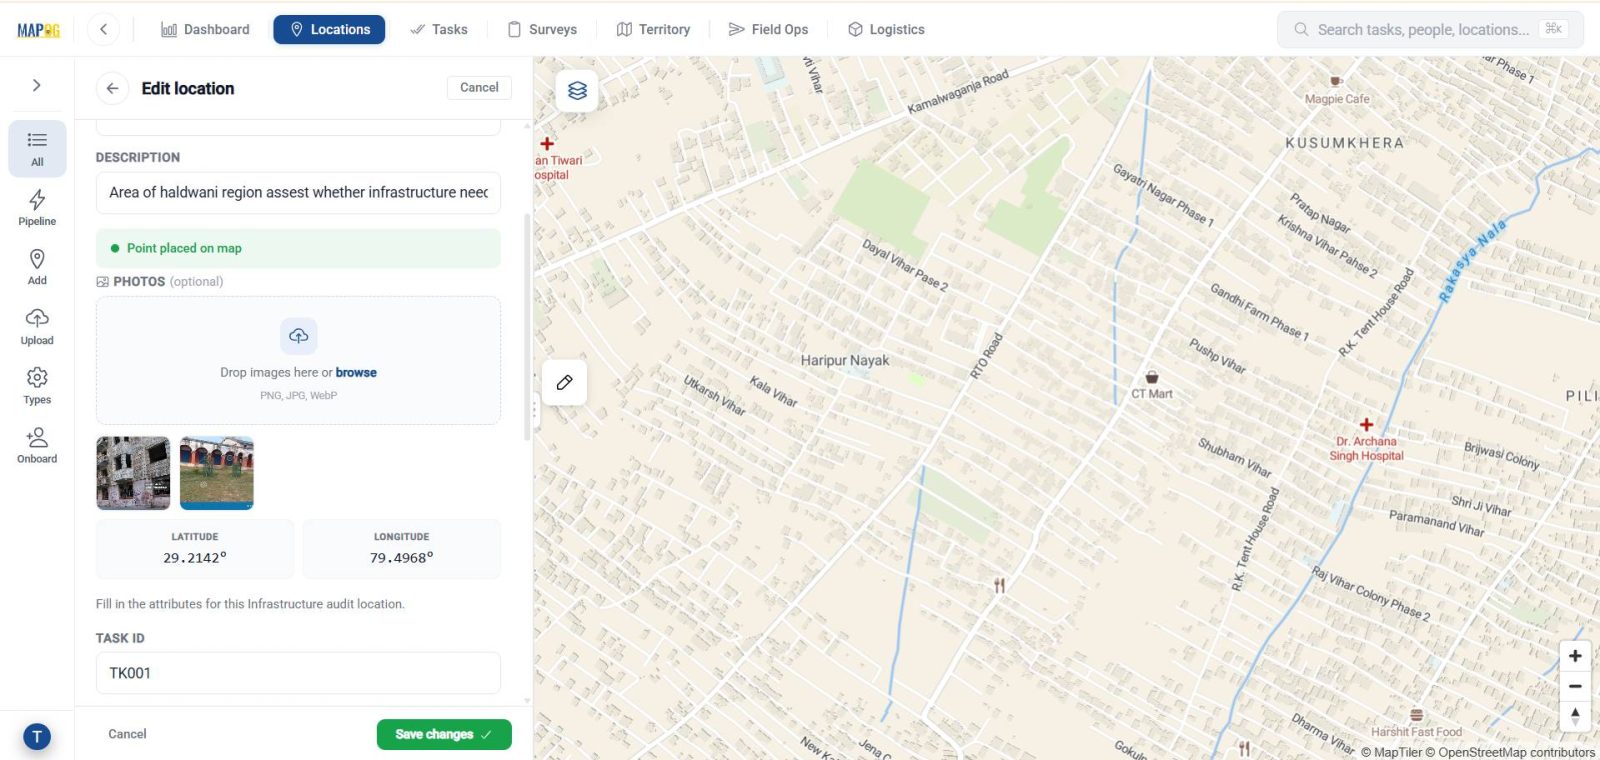This screenshot has width=1600, height=760.
Task: Click the form panel vertical scrollbar
Action: click(x=527, y=327)
